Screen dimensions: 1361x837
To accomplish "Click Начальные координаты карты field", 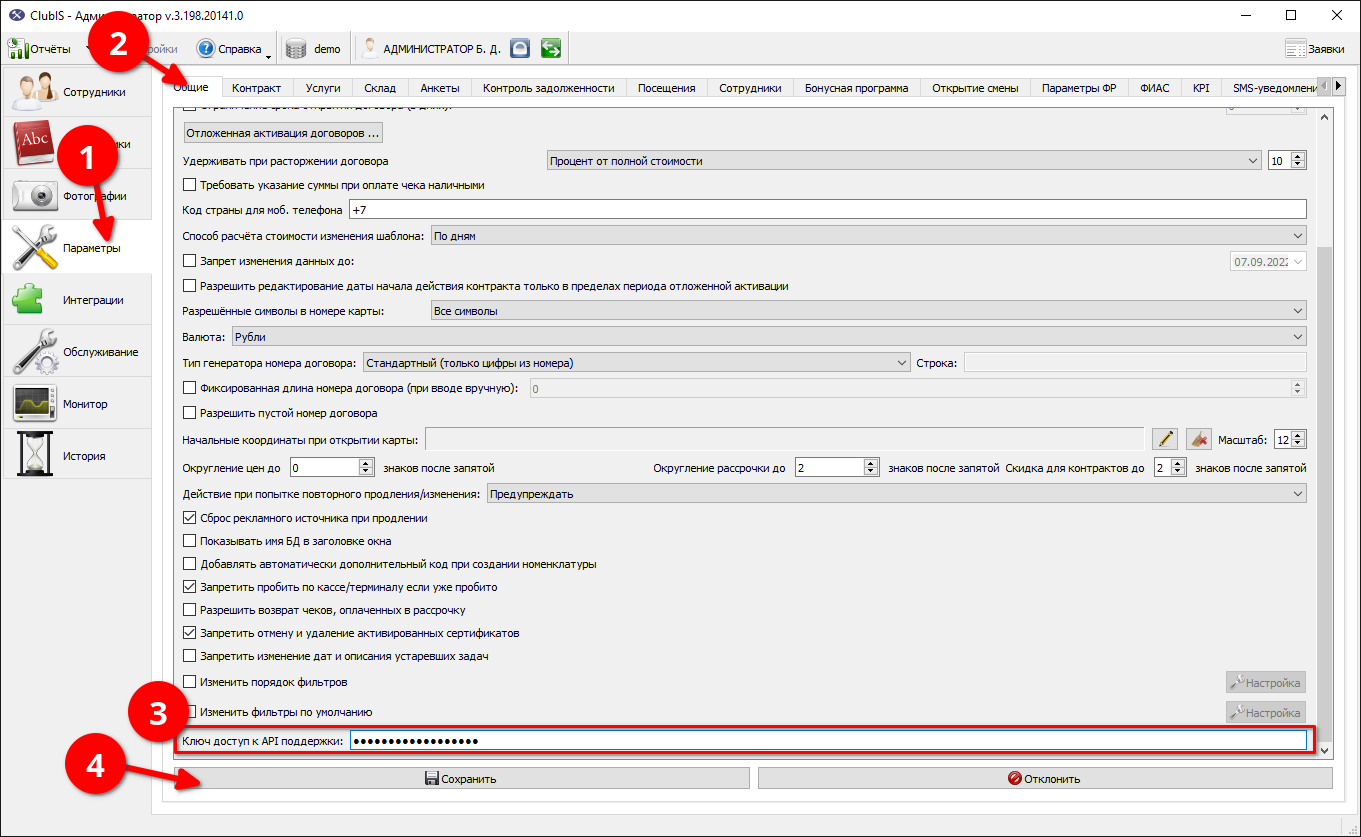I will coord(784,440).
